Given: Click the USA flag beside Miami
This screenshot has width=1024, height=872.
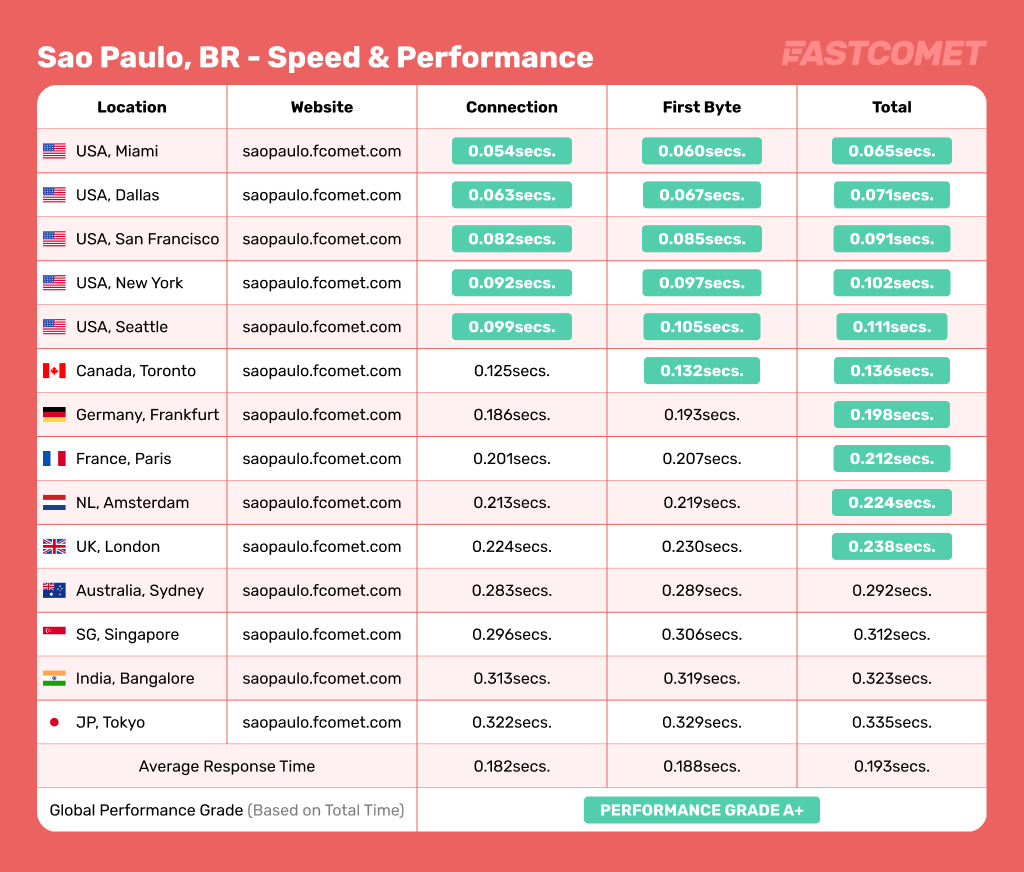Looking at the screenshot, I should coord(54,151).
